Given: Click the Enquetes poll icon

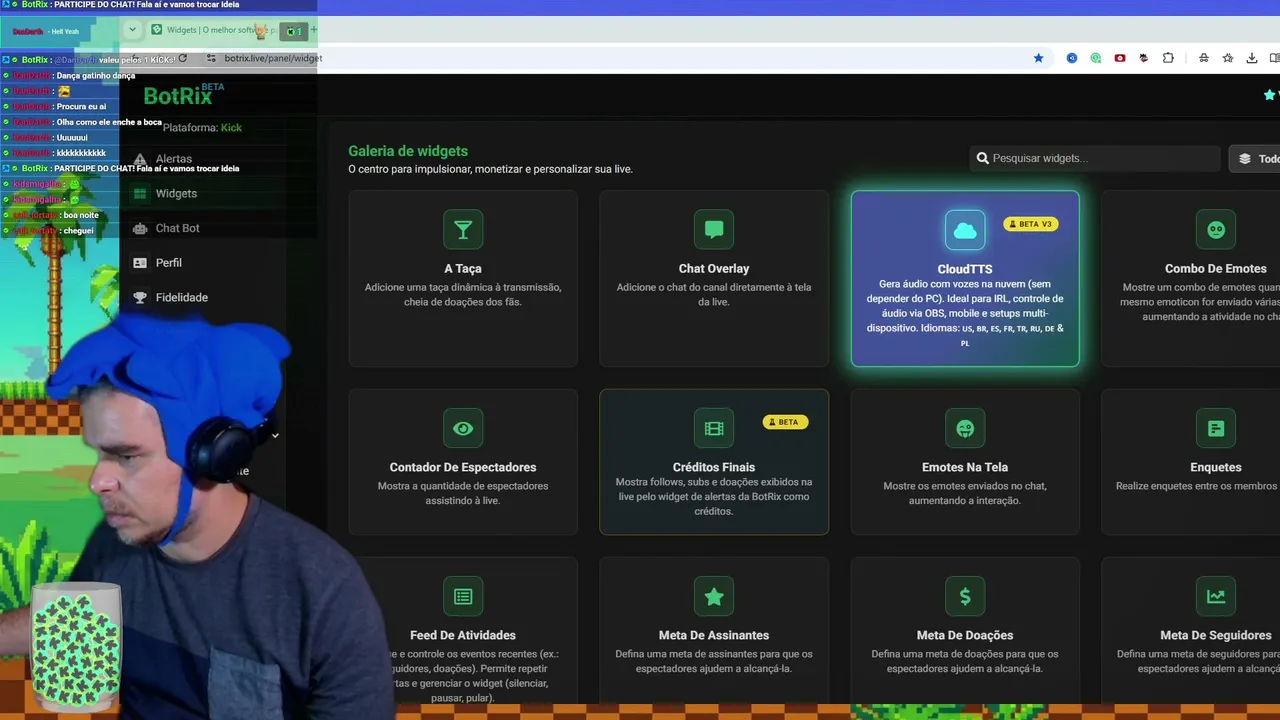Looking at the screenshot, I should pyautogui.click(x=1216, y=429).
